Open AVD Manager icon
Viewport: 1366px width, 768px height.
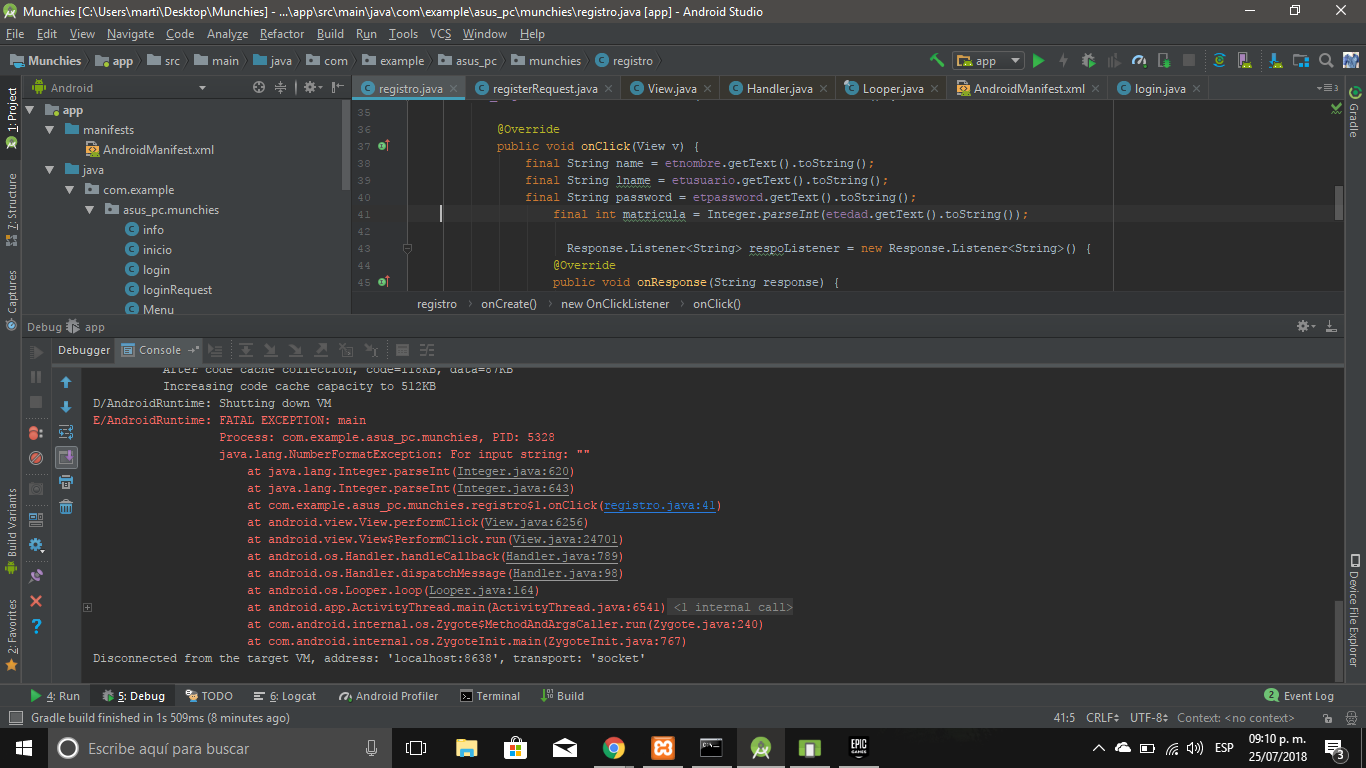coord(1246,60)
